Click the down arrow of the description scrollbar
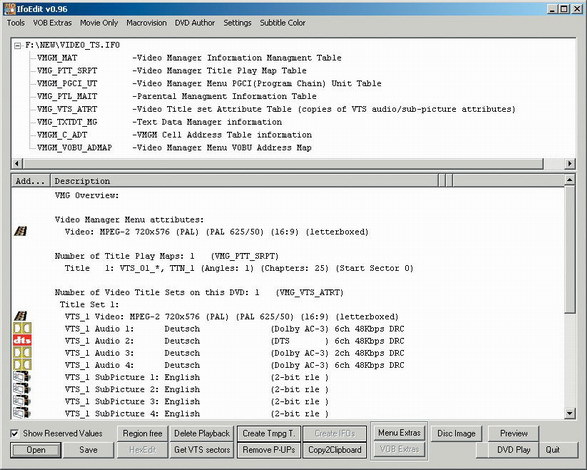 pos(570,413)
